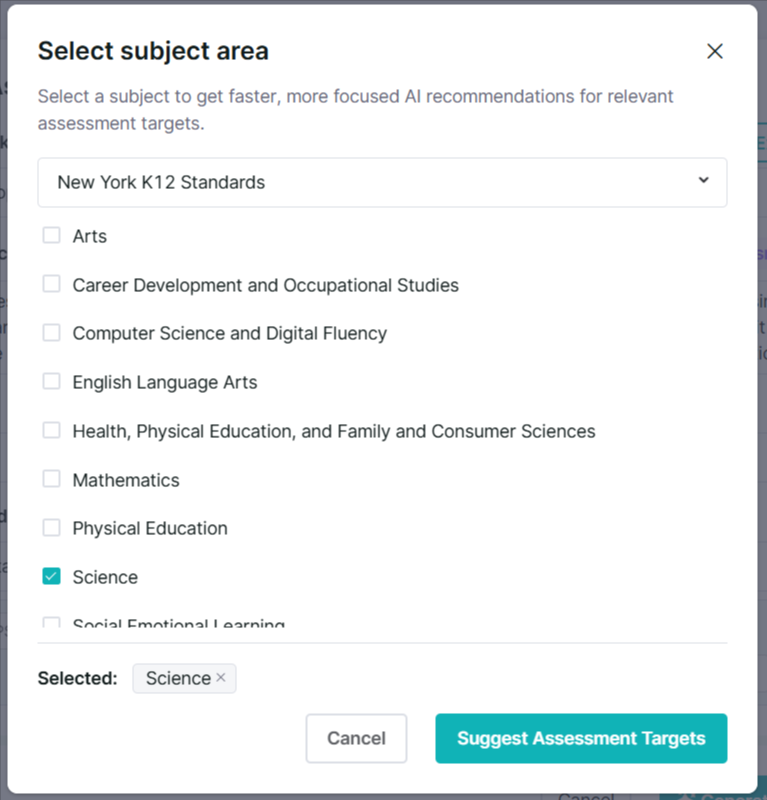This screenshot has width=767, height=800.
Task: Check the Social Emotional Learning box
Action: (52, 622)
